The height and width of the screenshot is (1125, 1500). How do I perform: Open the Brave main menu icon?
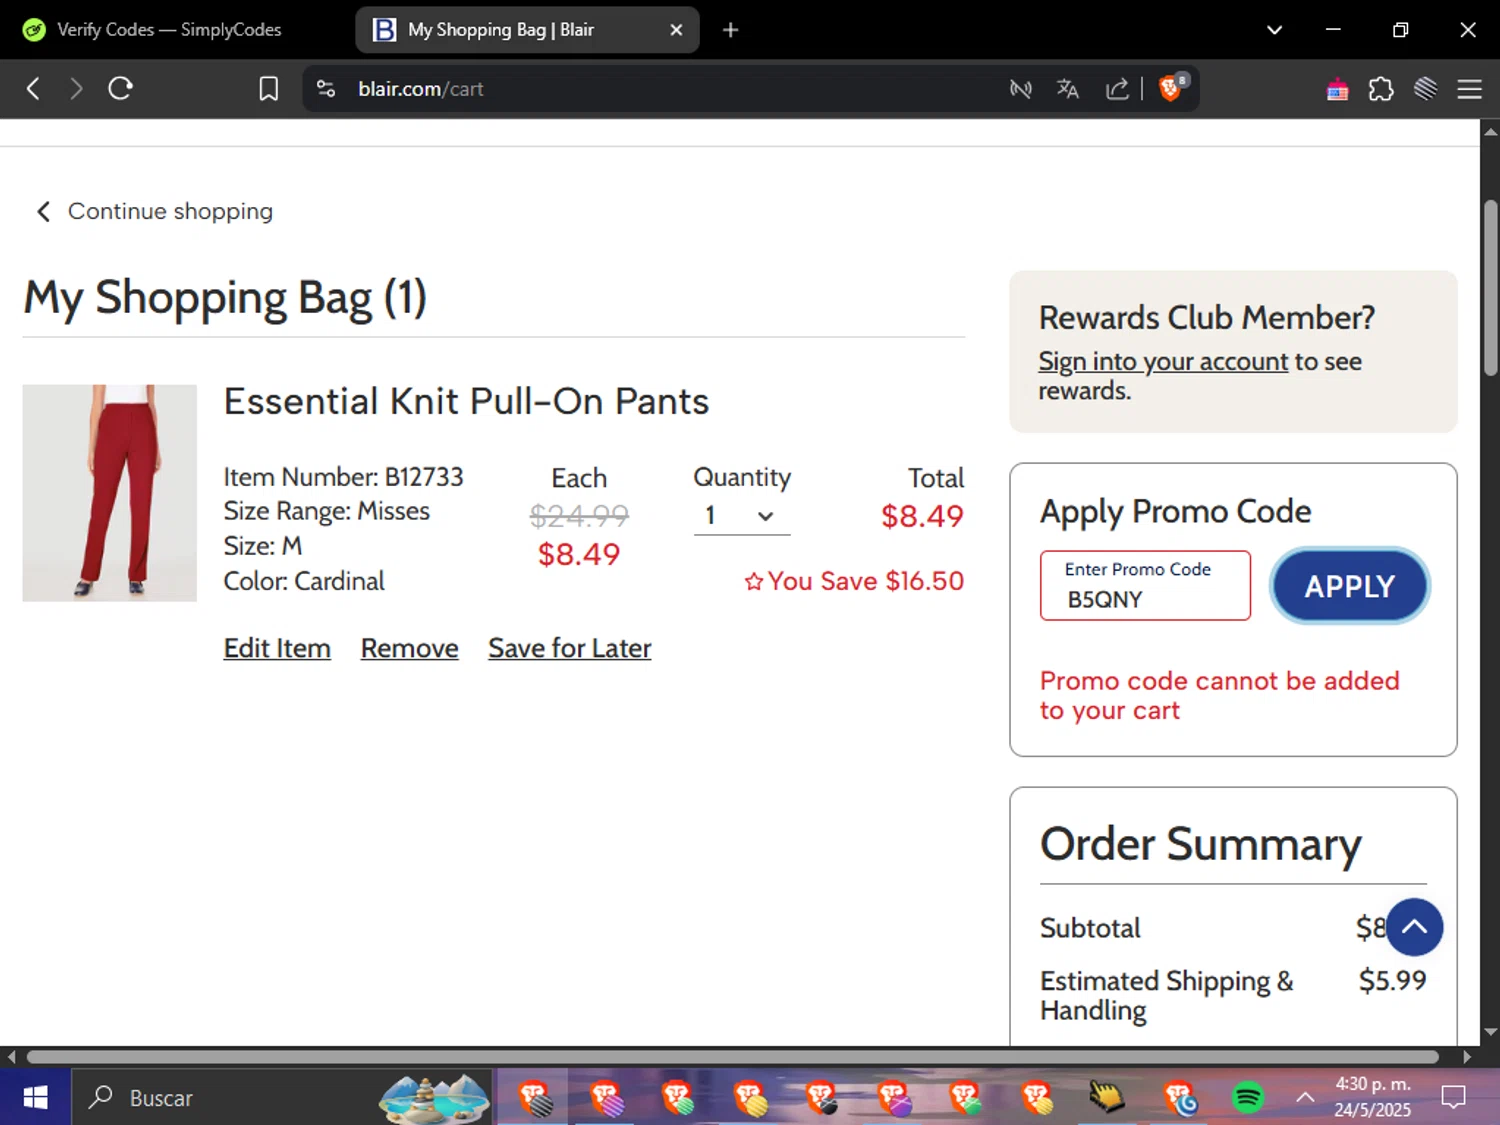tap(1469, 89)
